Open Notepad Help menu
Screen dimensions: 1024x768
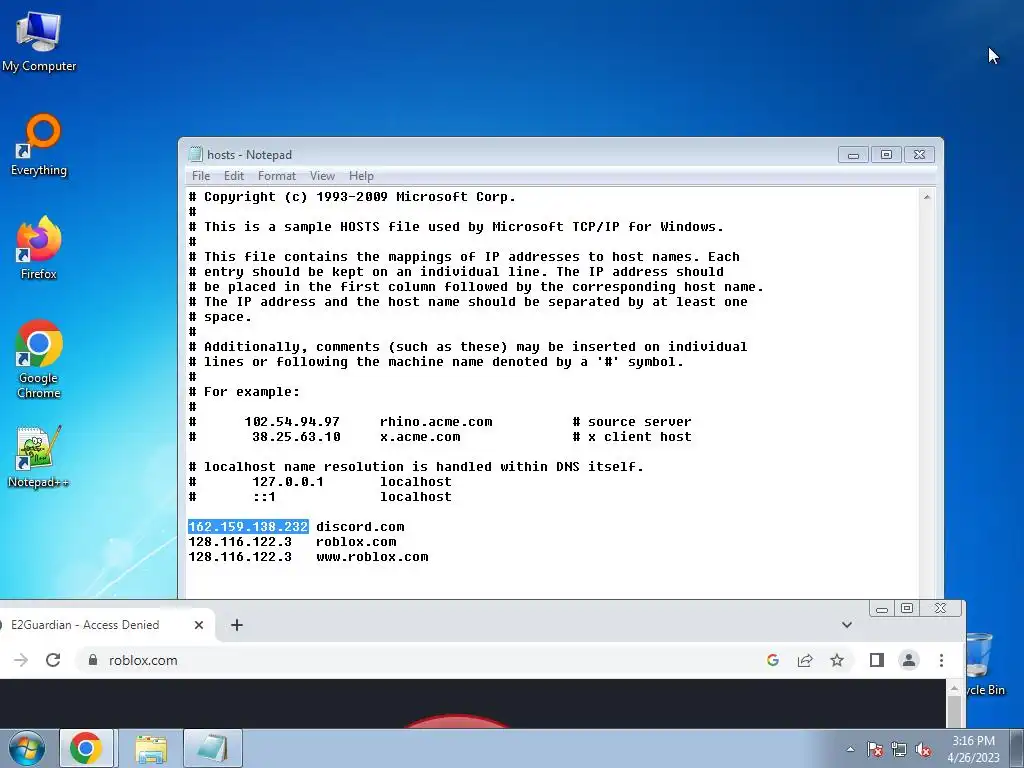click(361, 176)
